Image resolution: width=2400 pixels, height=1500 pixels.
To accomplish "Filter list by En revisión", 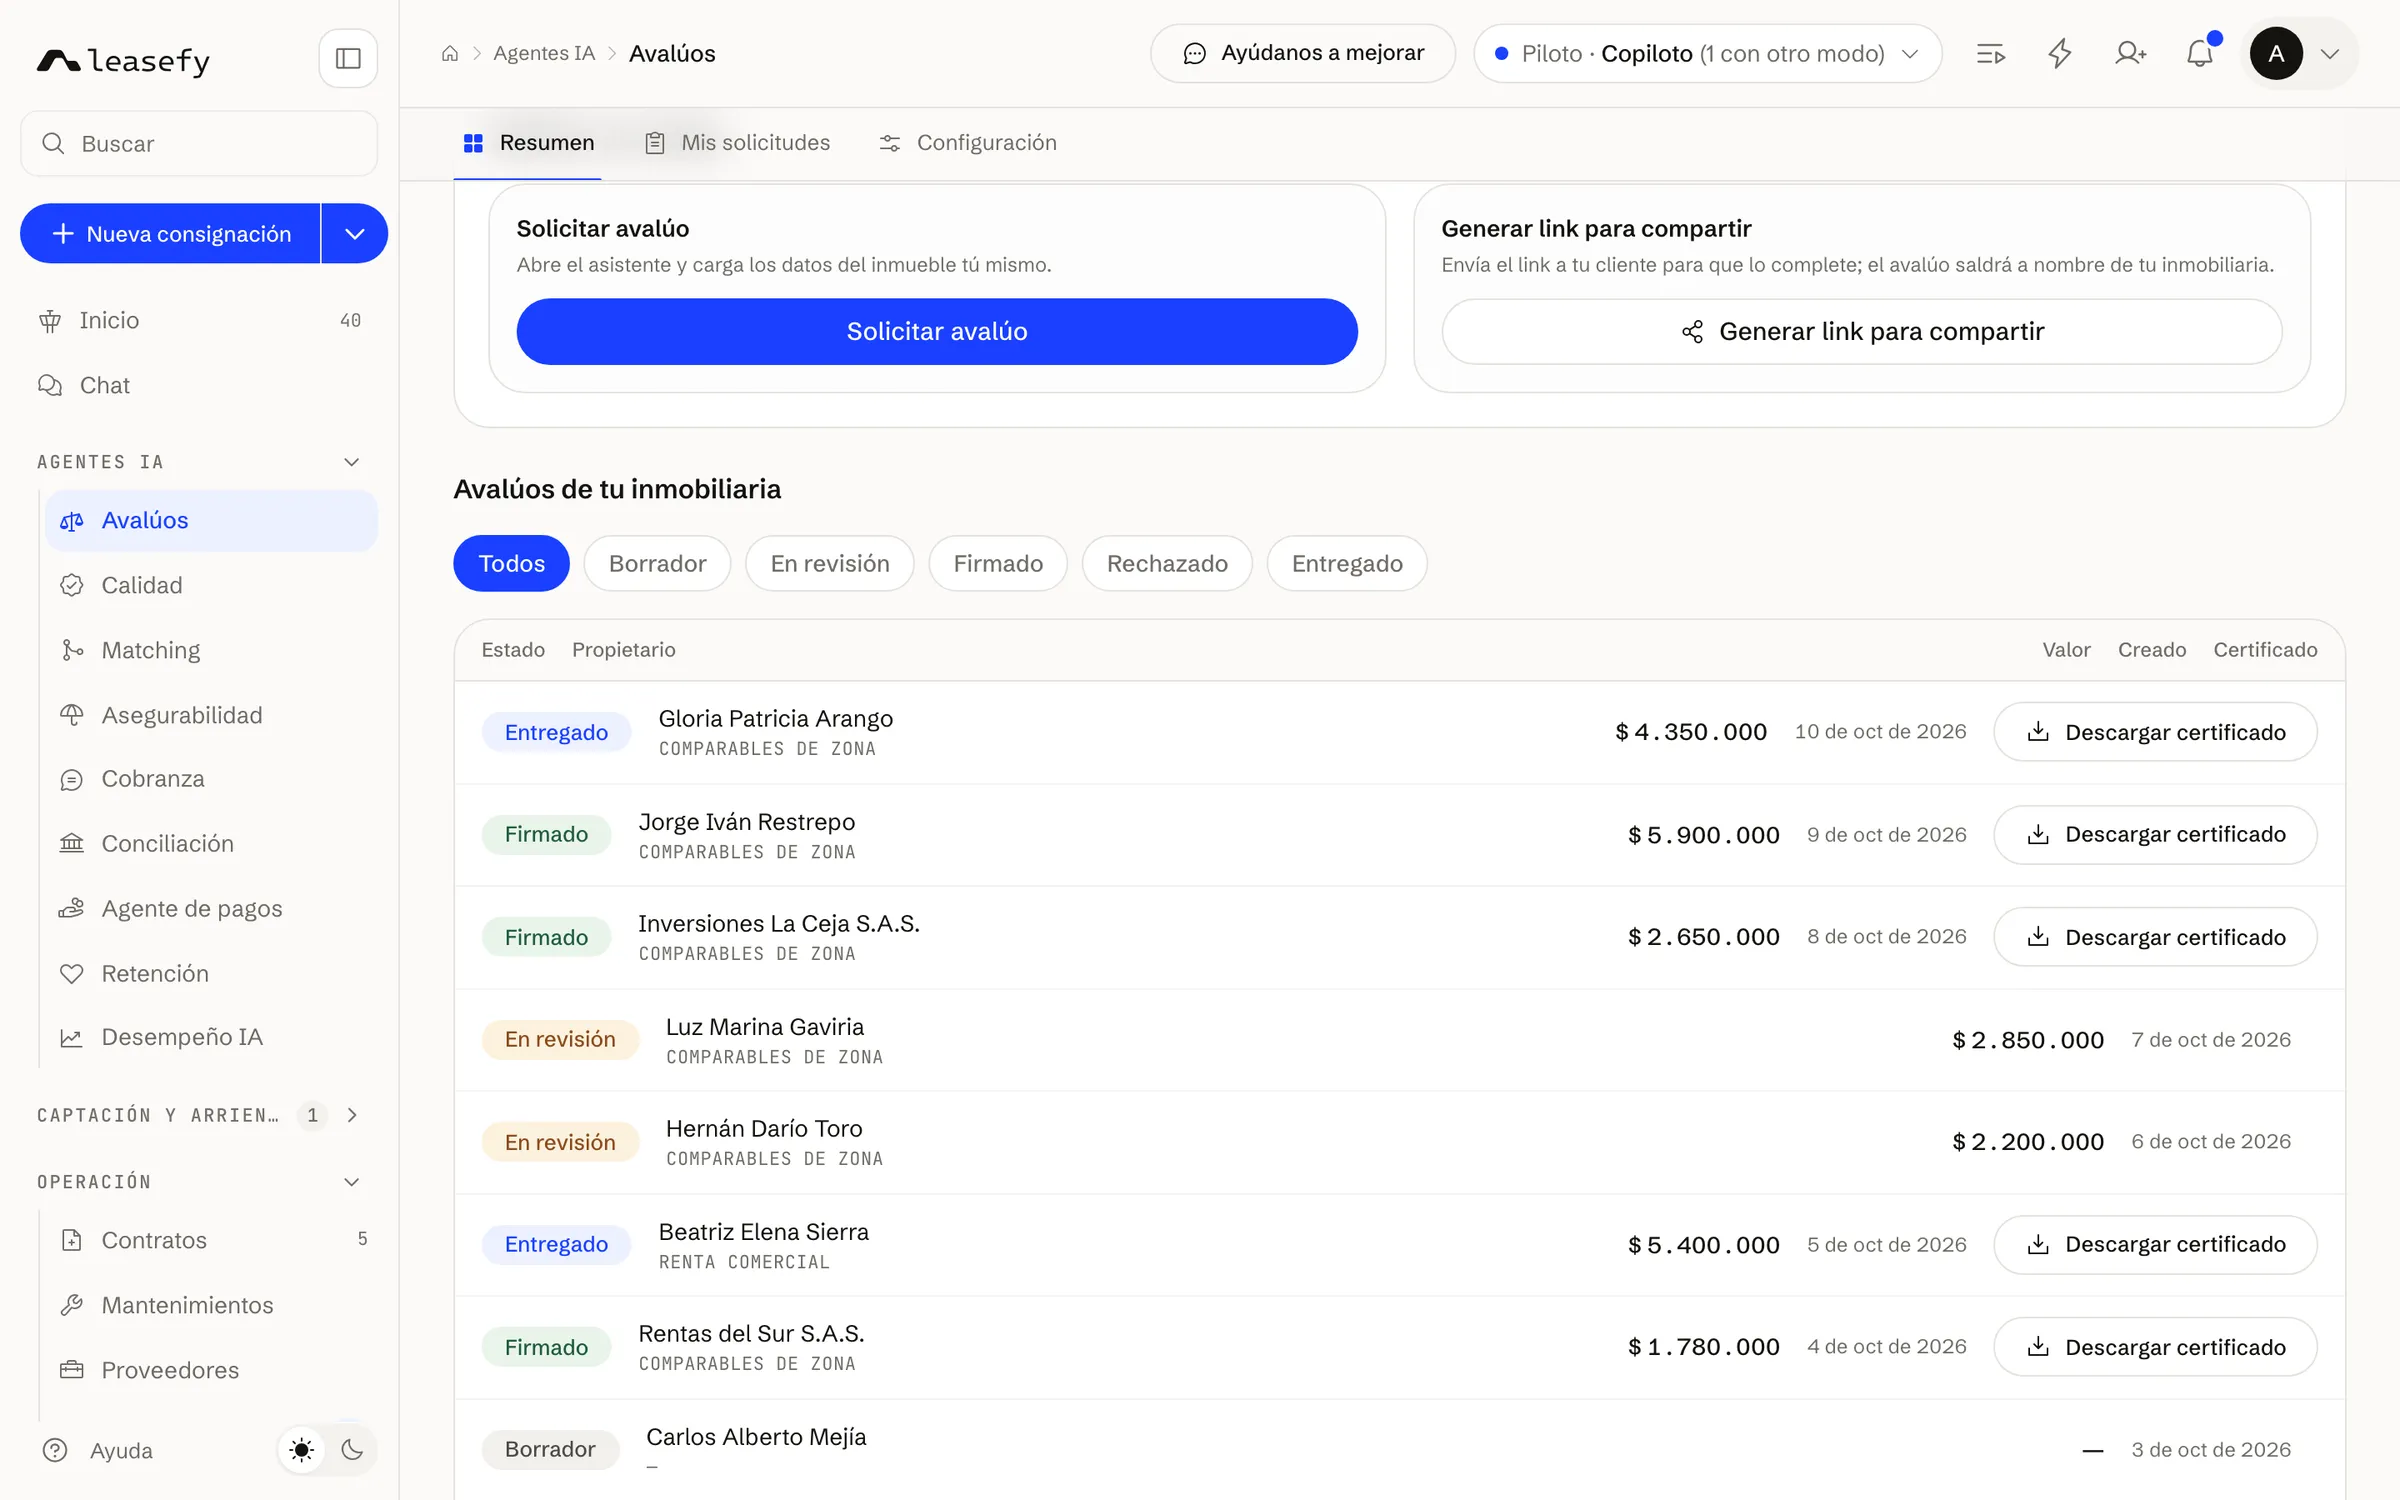I will click(x=830, y=564).
